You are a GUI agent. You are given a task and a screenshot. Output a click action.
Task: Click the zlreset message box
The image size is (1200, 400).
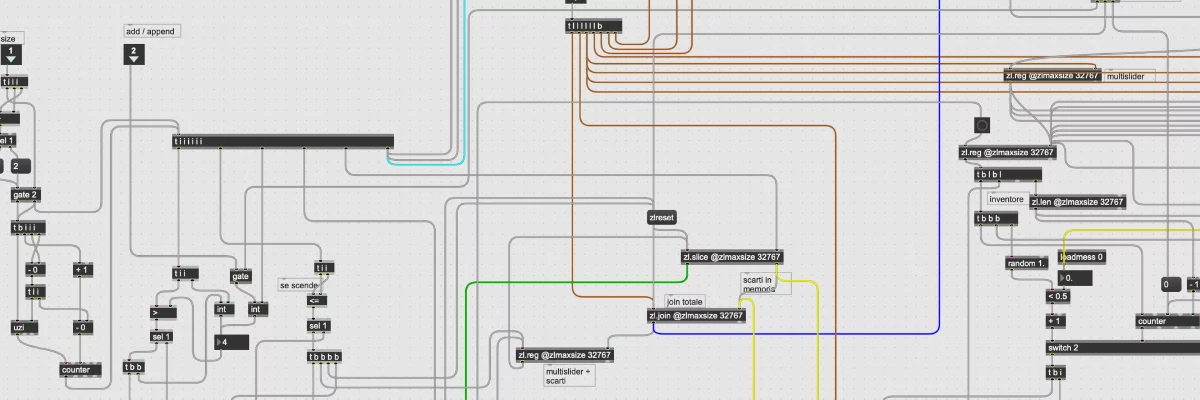[662, 217]
